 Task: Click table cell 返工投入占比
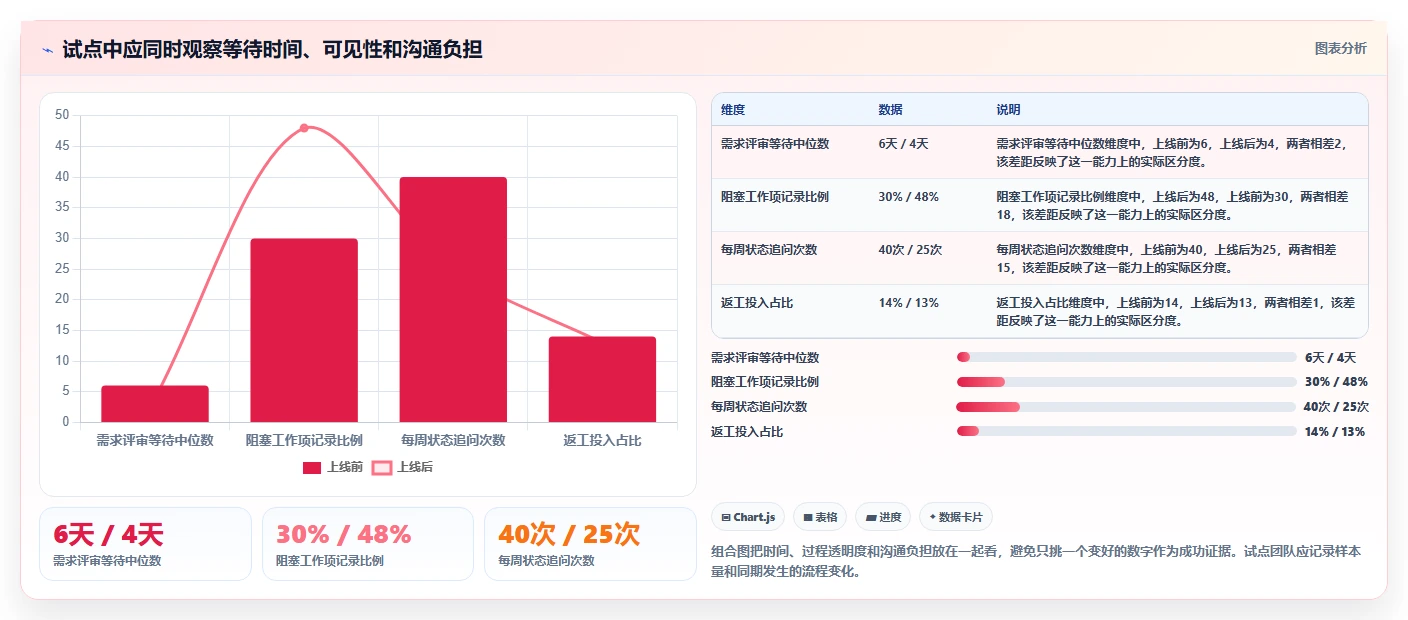[x=757, y=302]
